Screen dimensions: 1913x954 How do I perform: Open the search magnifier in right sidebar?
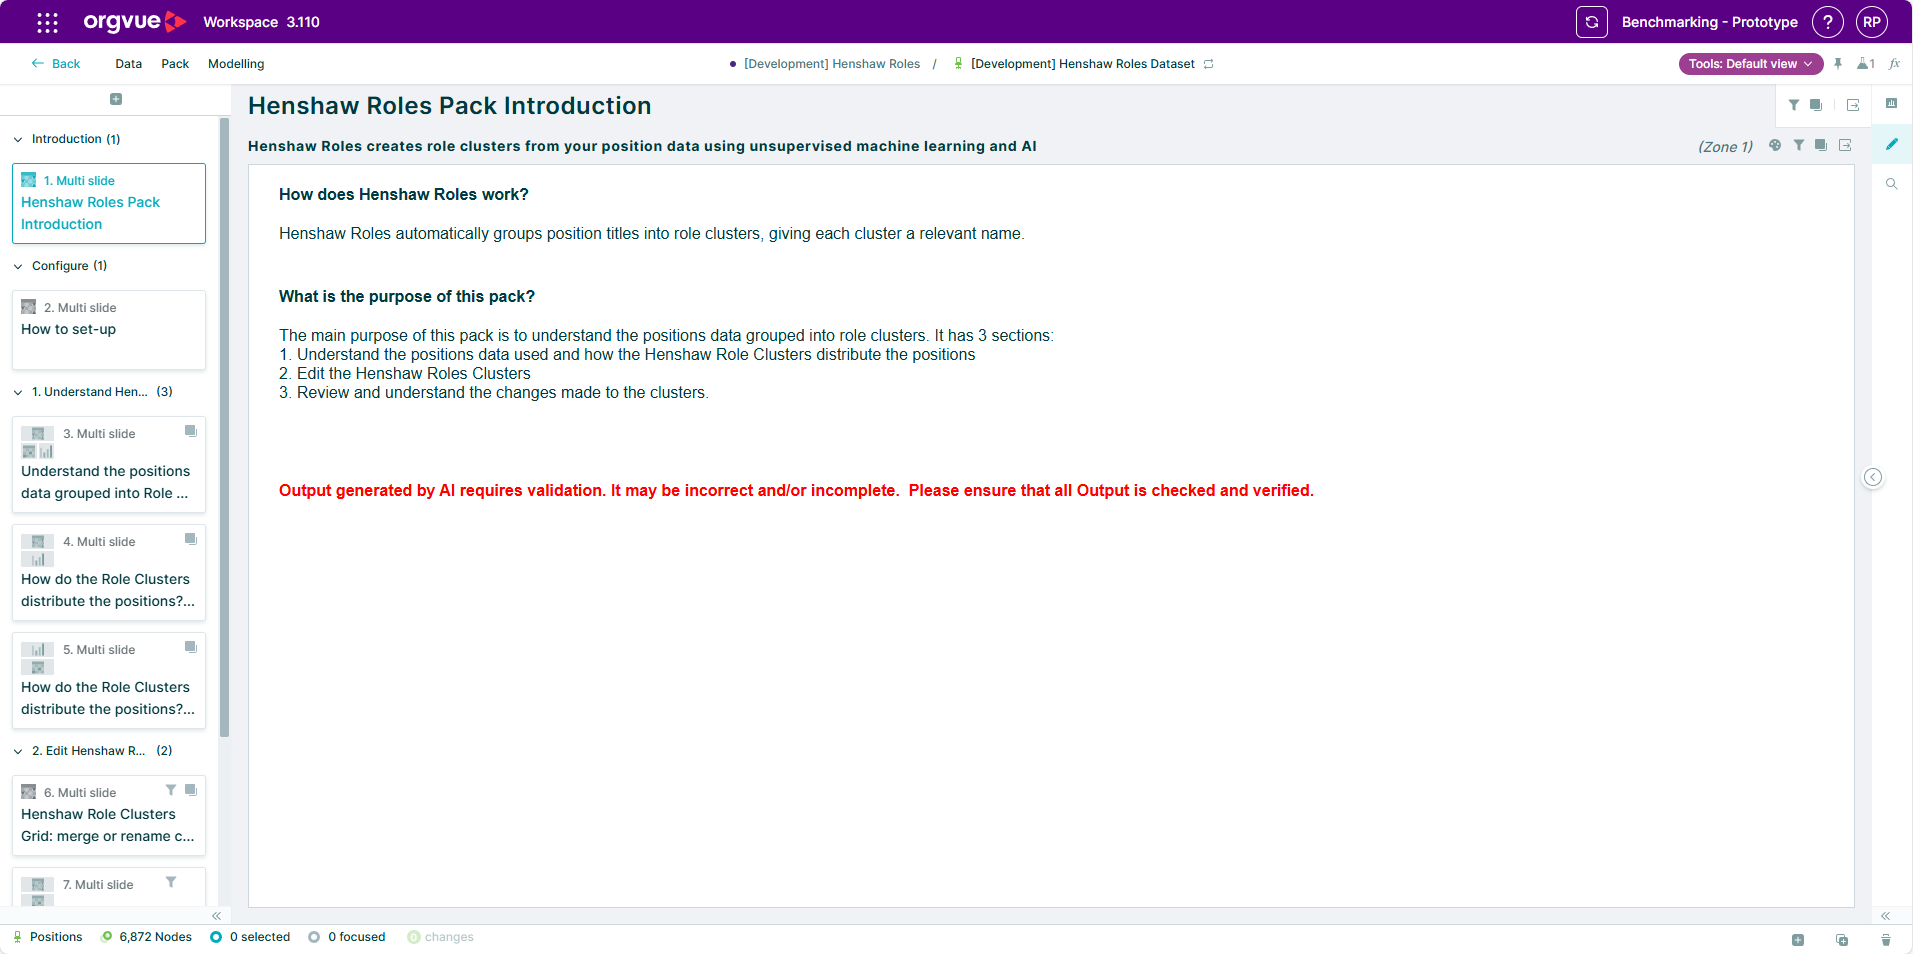click(1892, 184)
